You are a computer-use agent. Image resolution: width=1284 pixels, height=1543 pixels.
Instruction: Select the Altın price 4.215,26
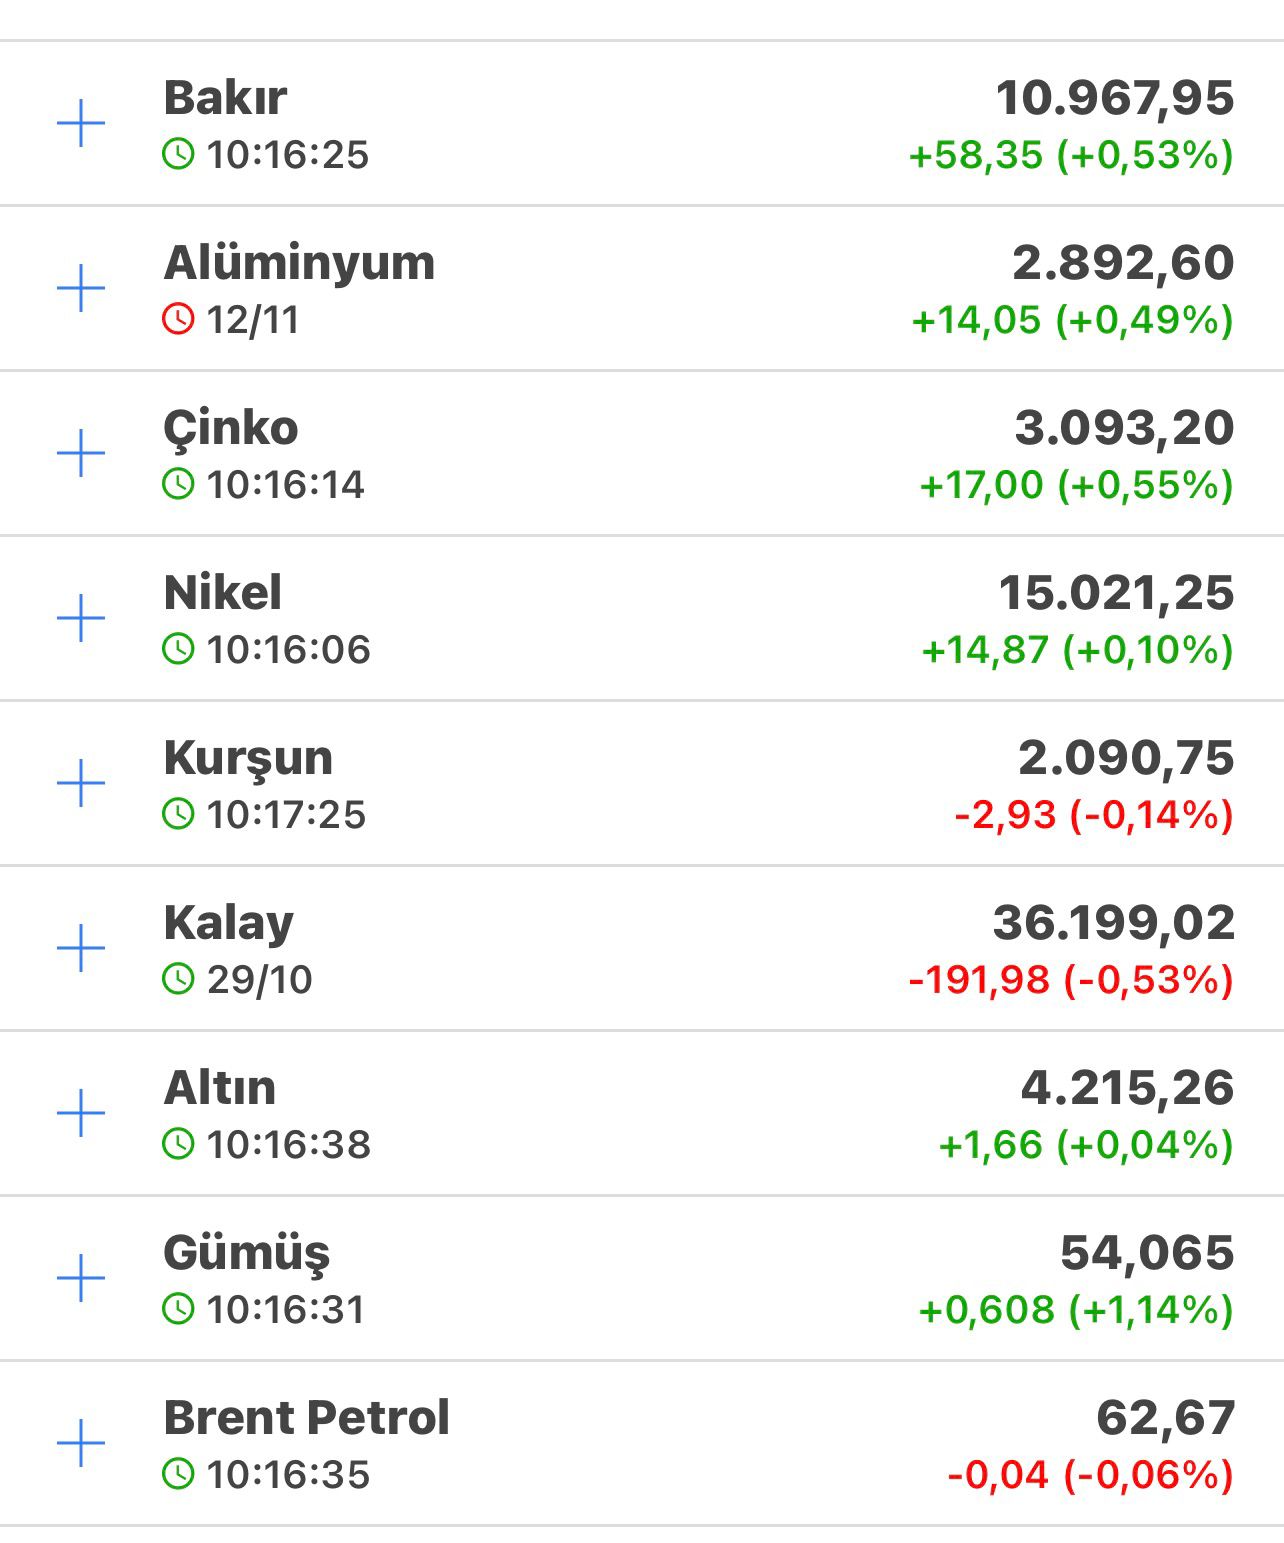click(x=1127, y=1088)
